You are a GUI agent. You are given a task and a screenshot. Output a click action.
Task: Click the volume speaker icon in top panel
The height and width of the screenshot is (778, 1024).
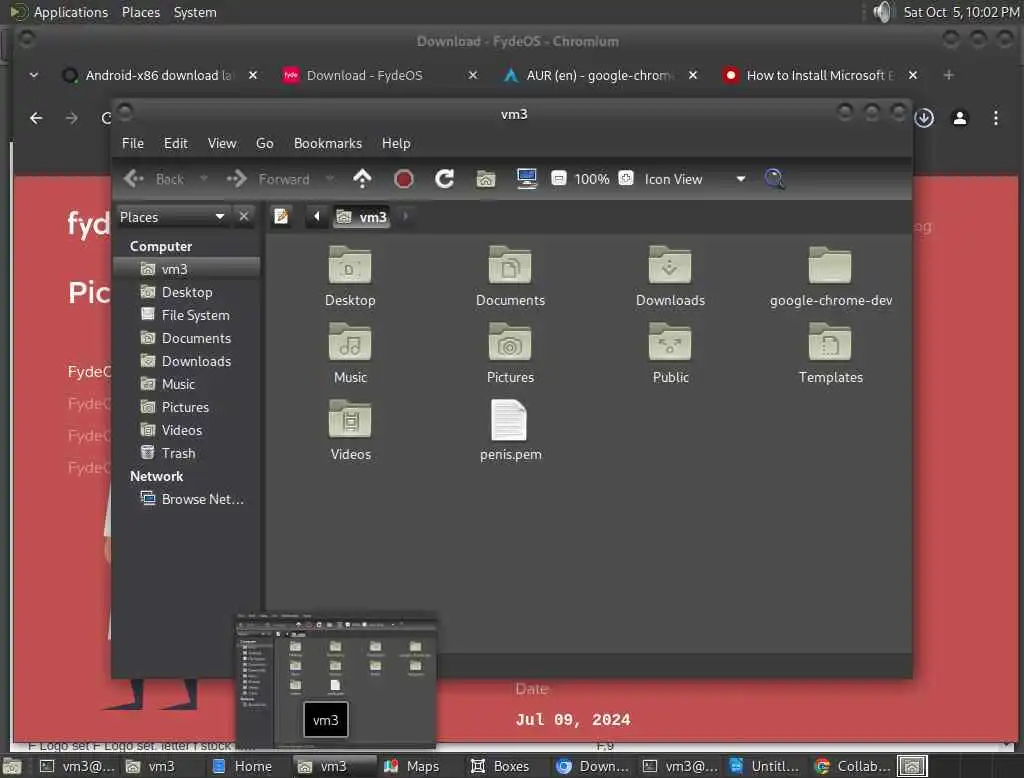point(882,12)
